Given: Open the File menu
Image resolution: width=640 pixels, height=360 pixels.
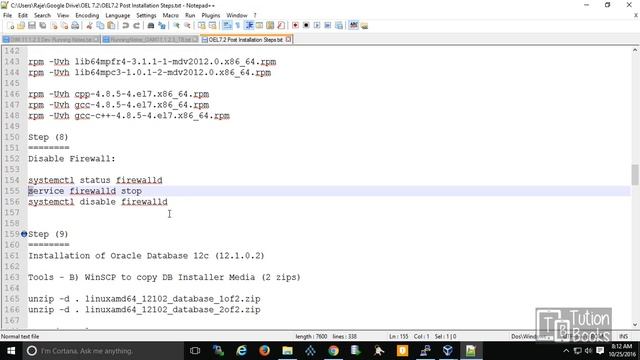Looking at the screenshot, I should point(7,16).
